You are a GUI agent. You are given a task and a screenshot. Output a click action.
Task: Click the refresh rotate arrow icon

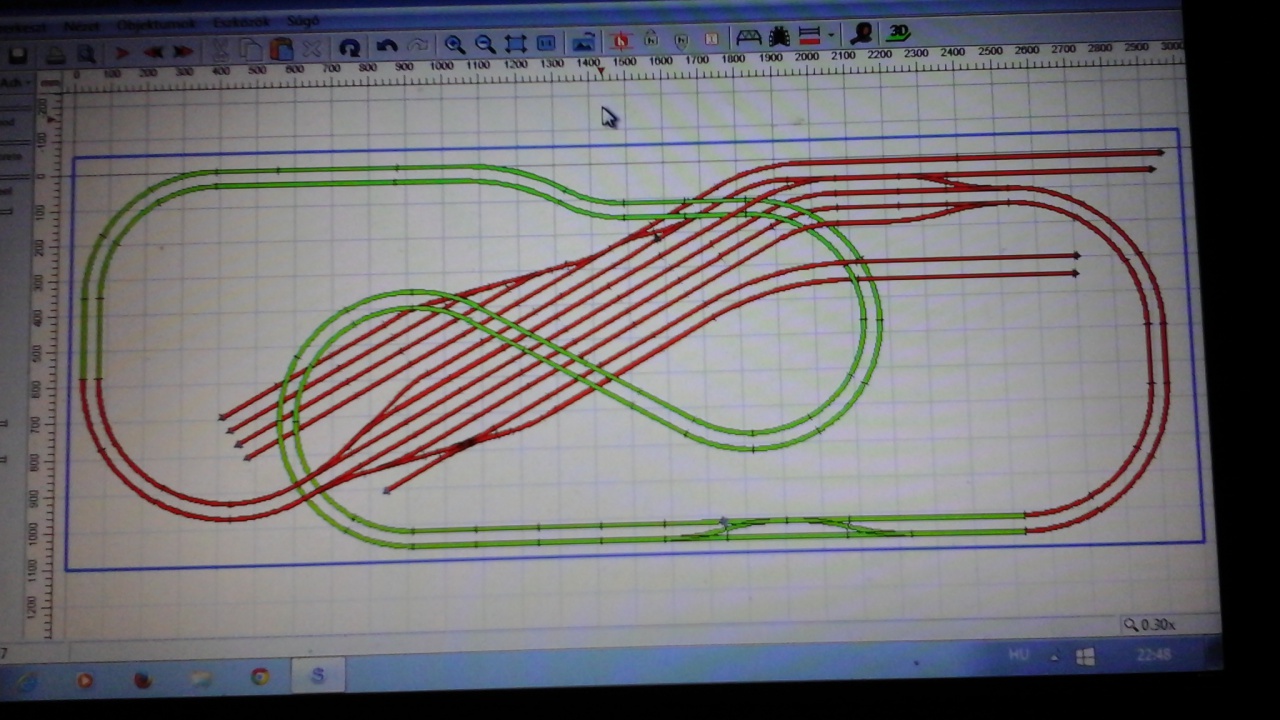tap(349, 47)
